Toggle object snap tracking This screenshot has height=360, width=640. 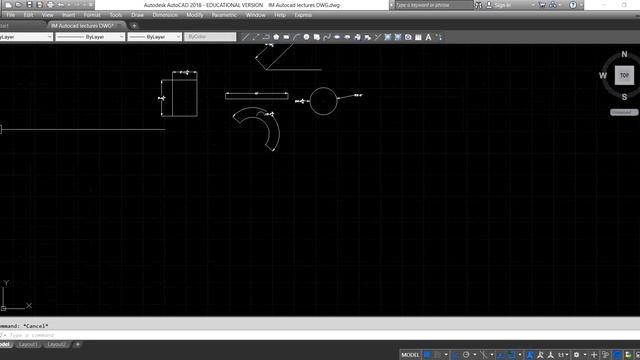tap(501, 355)
